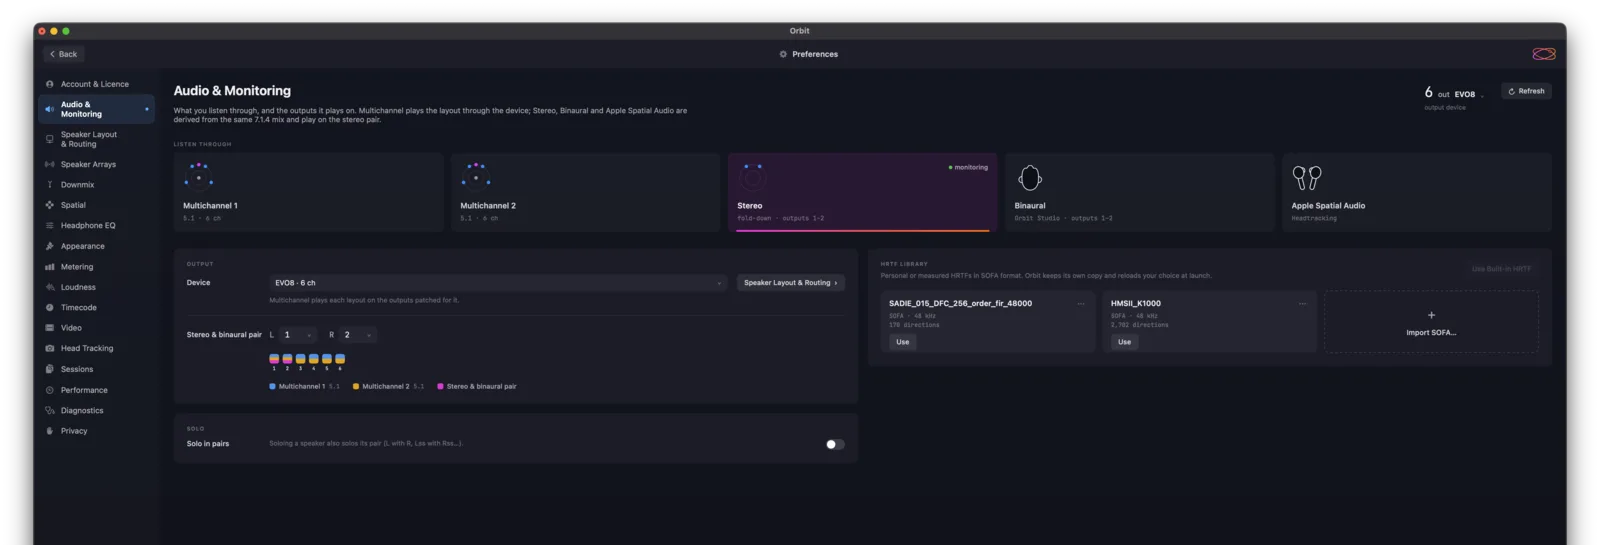
Task: Click the Binaural head icon
Action: coord(1030,178)
